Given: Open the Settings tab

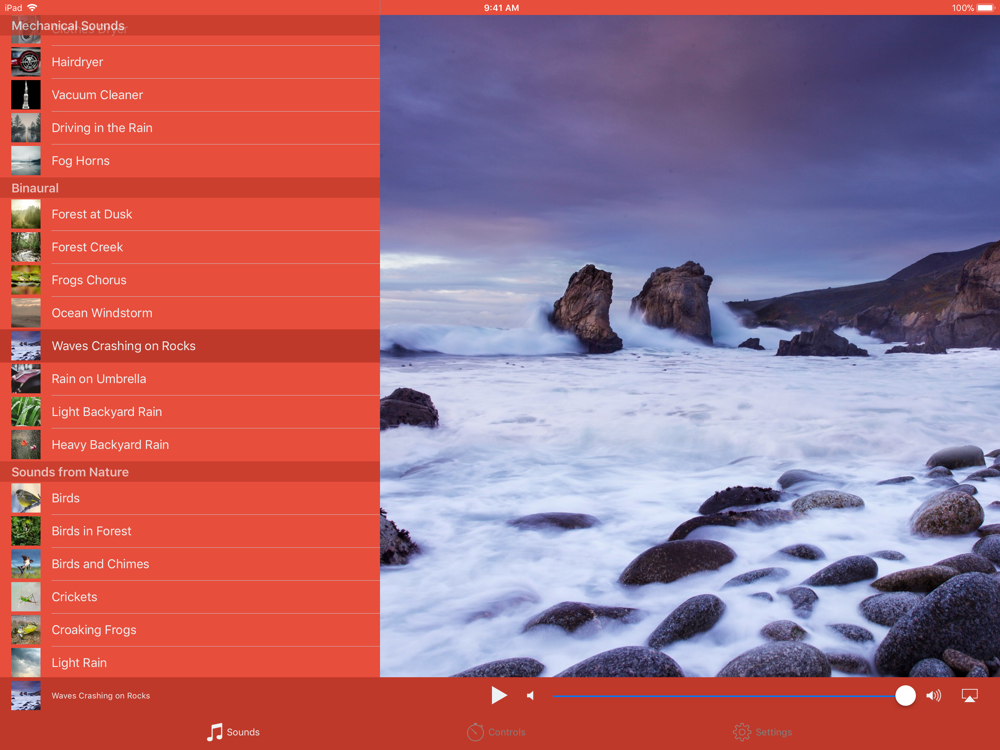Looking at the screenshot, I should [x=762, y=732].
